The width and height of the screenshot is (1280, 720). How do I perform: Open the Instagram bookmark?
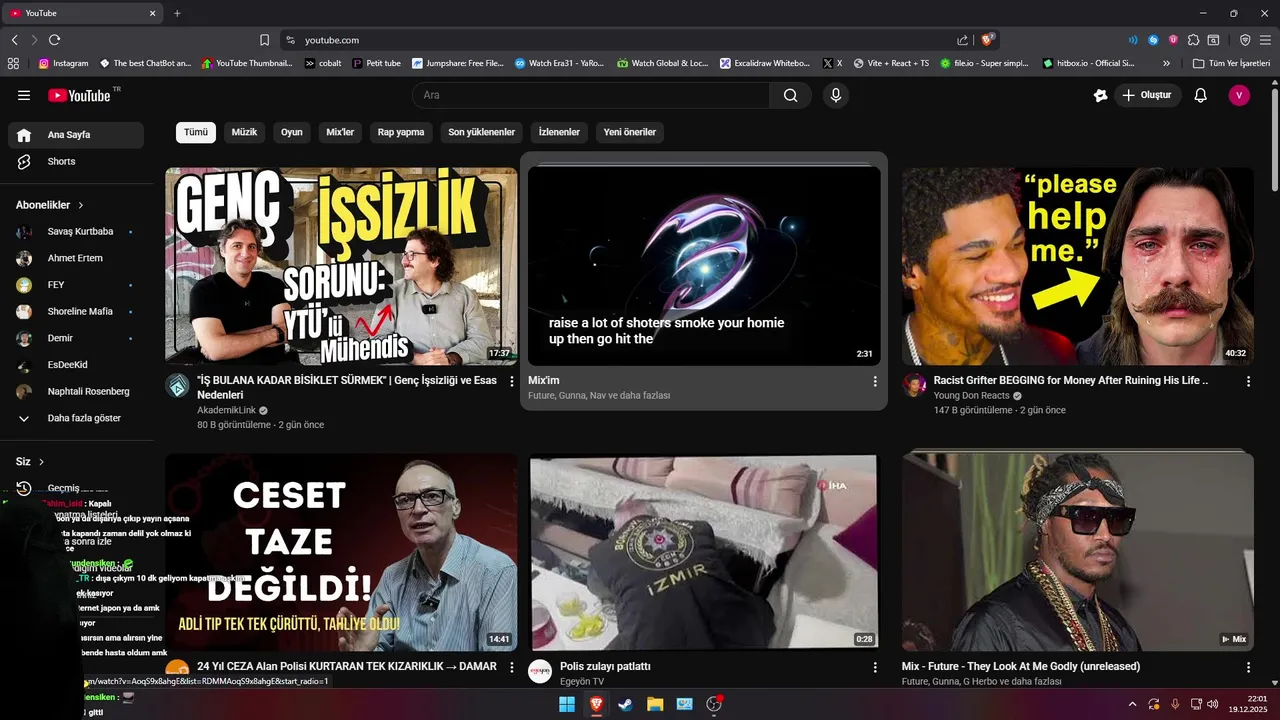[64, 63]
